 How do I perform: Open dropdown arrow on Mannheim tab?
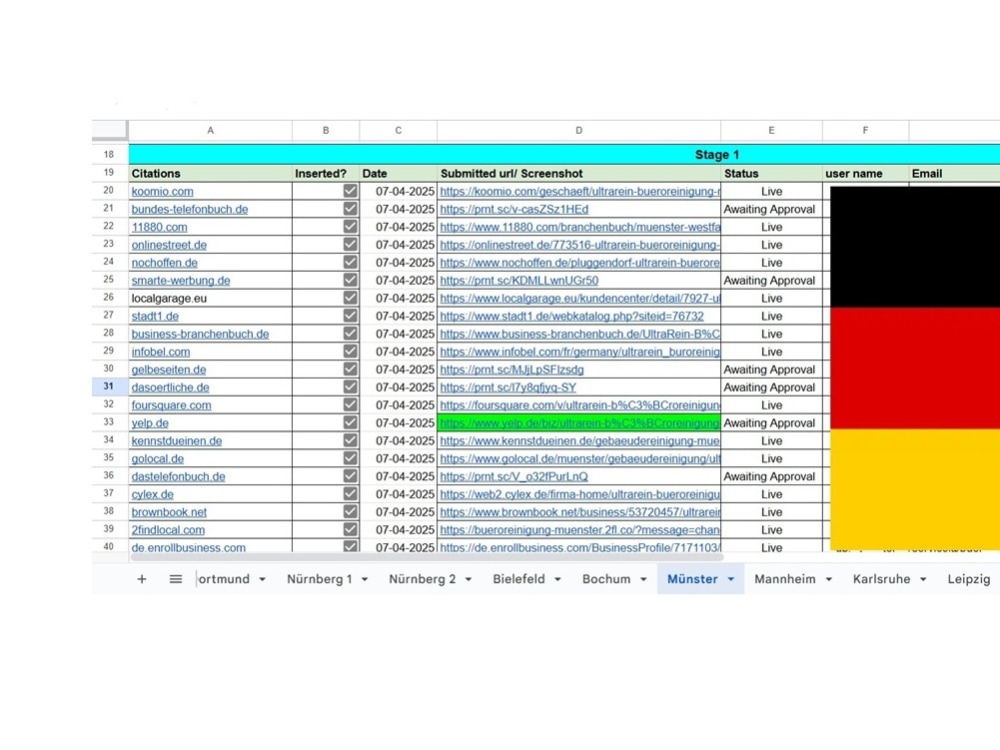tap(828, 580)
